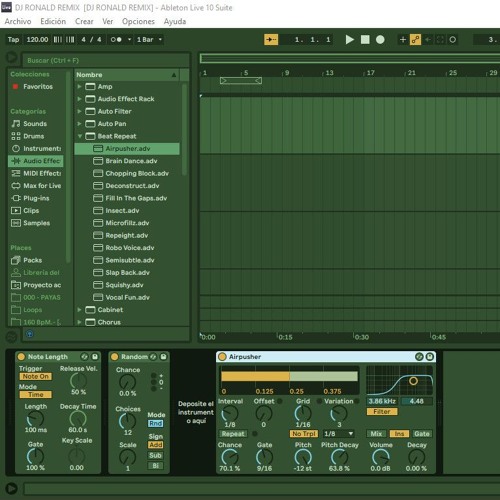500x500 pixels.
Task: Open the Crear menu
Action: point(84,21)
